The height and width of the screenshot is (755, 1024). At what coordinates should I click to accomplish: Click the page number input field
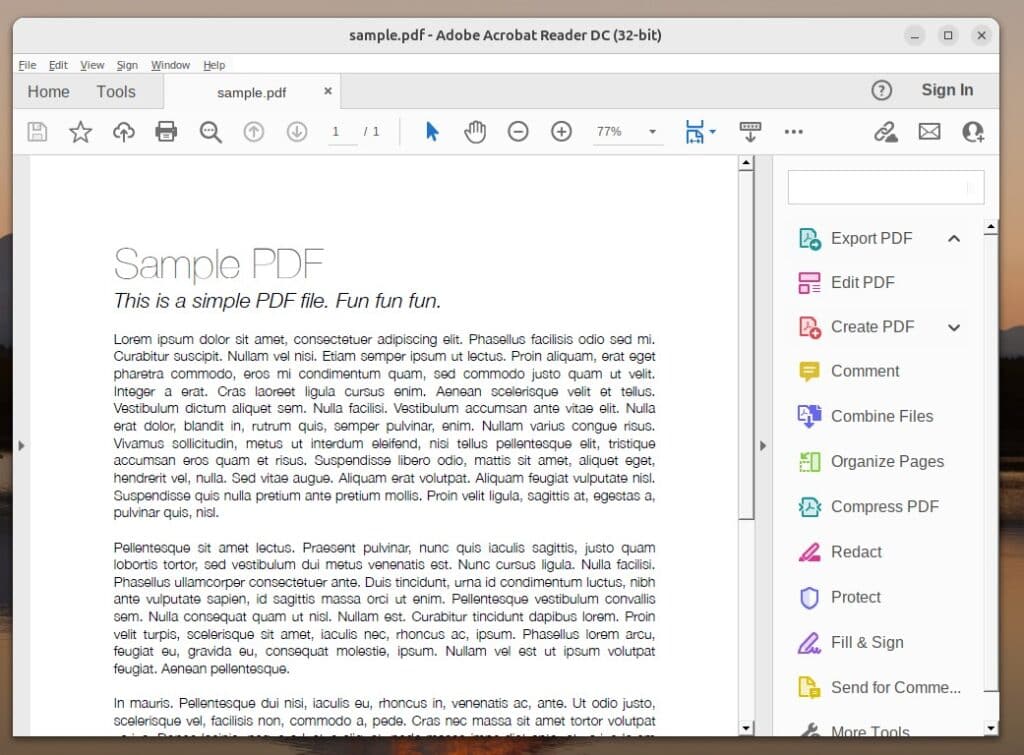click(x=342, y=131)
